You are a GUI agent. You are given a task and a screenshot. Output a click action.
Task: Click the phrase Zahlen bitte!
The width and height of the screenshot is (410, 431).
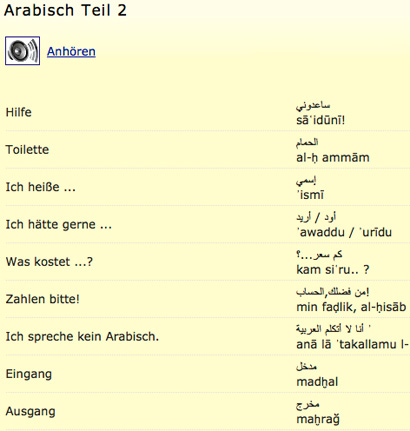tap(43, 299)
